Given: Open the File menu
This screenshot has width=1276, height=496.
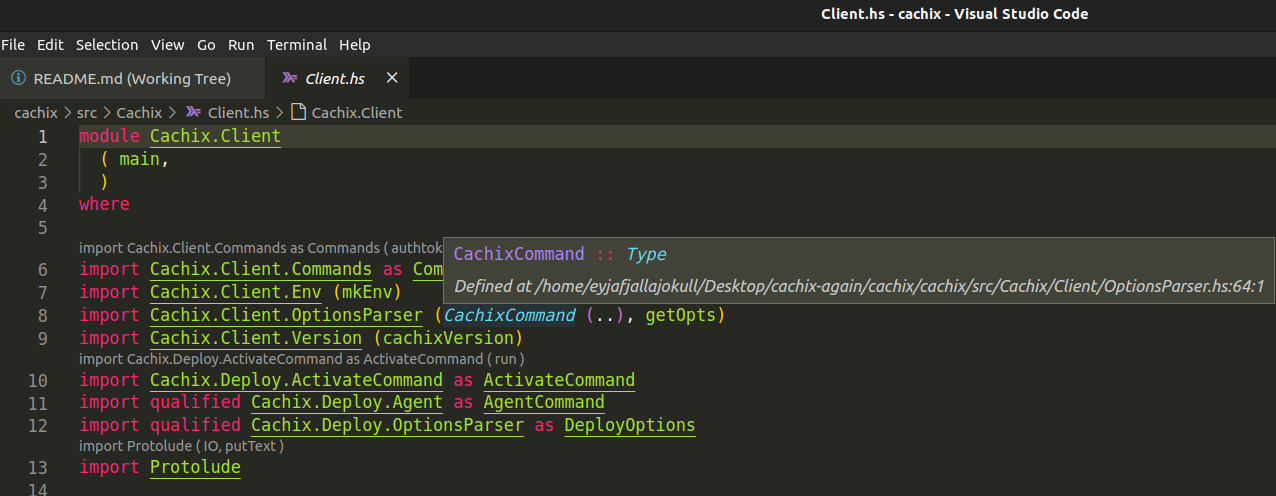Looking at the screenshot, I should coord(13,45).
